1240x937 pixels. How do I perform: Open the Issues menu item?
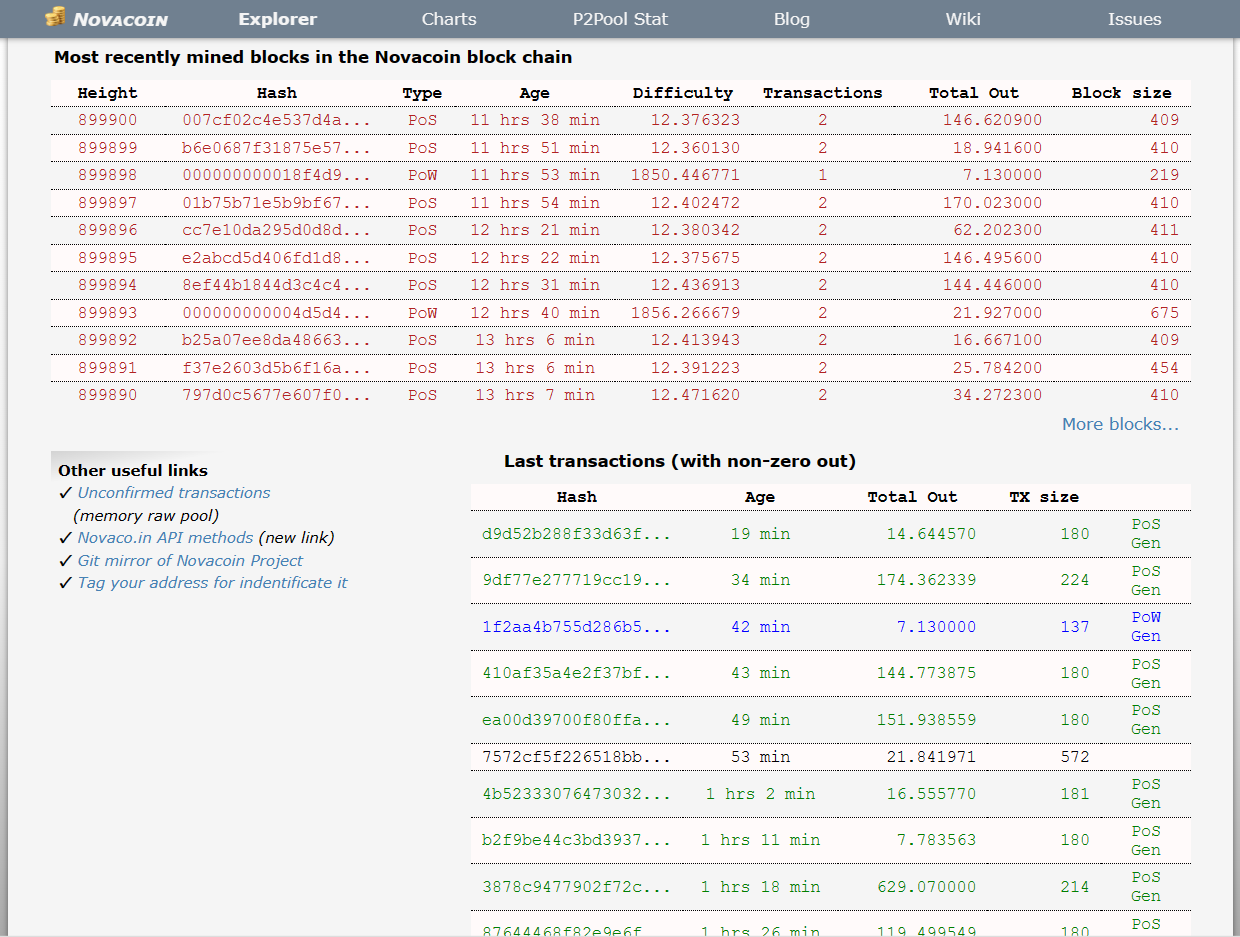tap(1134, 19)
